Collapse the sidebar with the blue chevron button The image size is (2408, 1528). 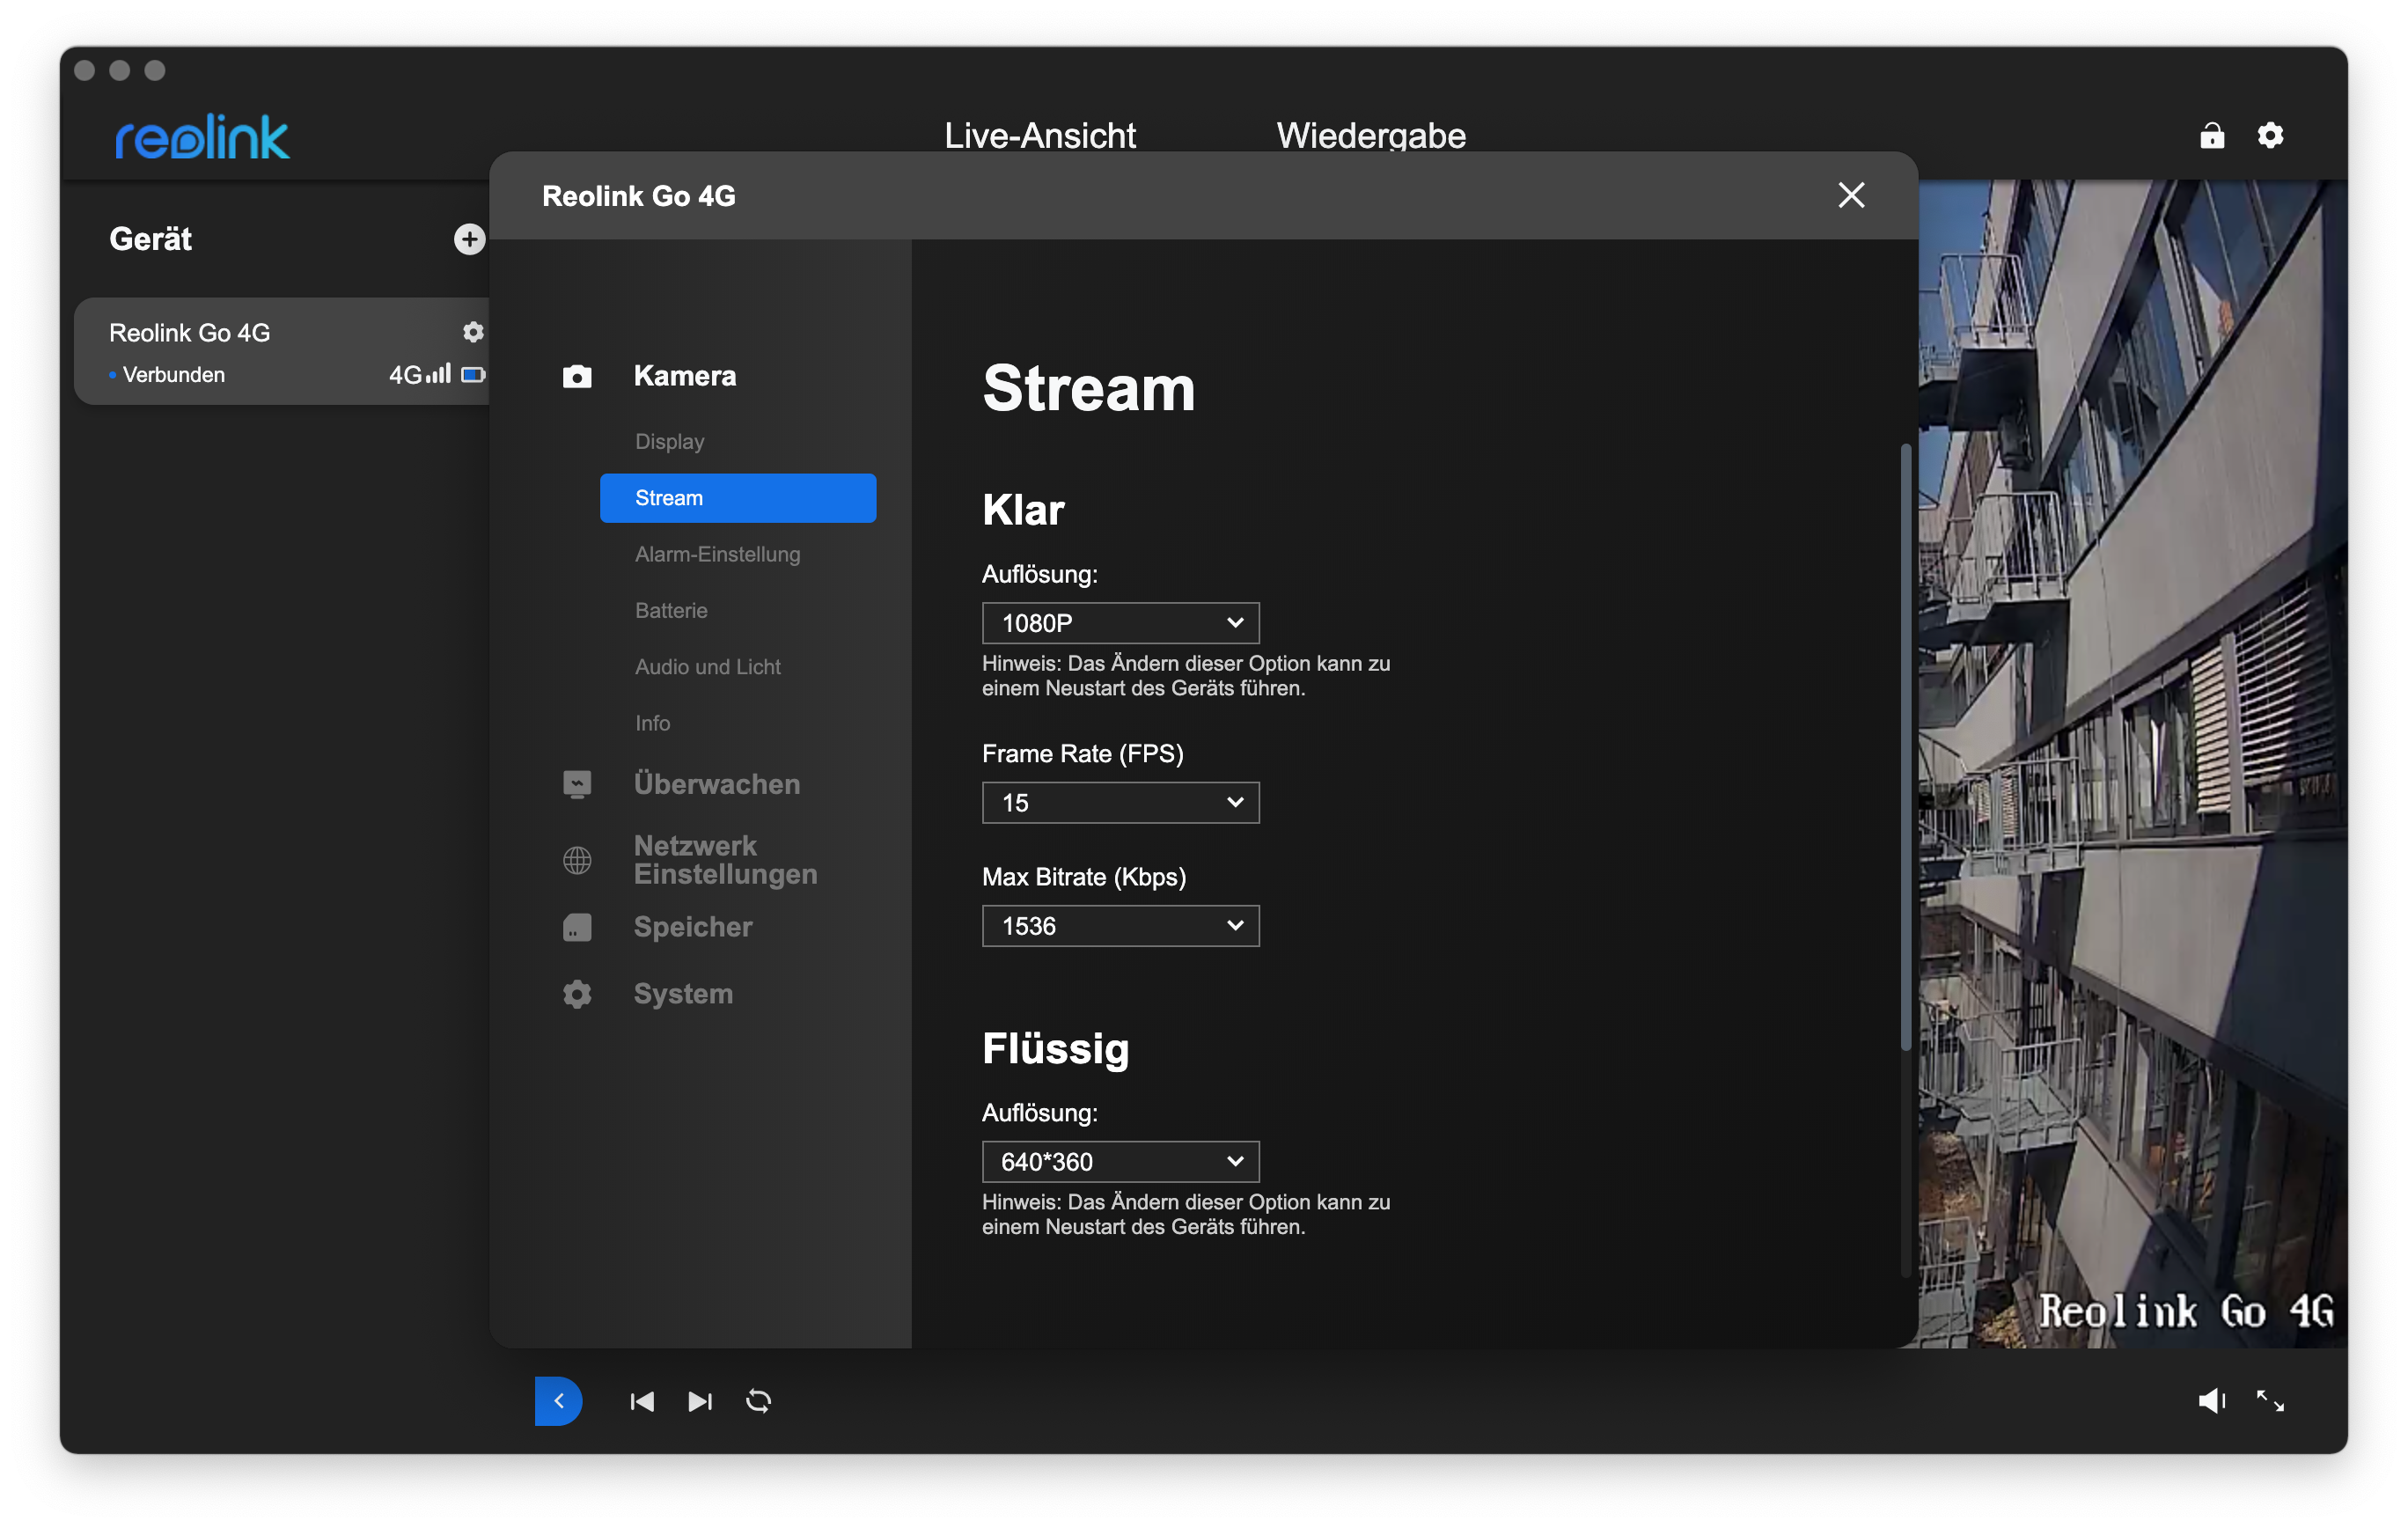[x=558, y=1401]
